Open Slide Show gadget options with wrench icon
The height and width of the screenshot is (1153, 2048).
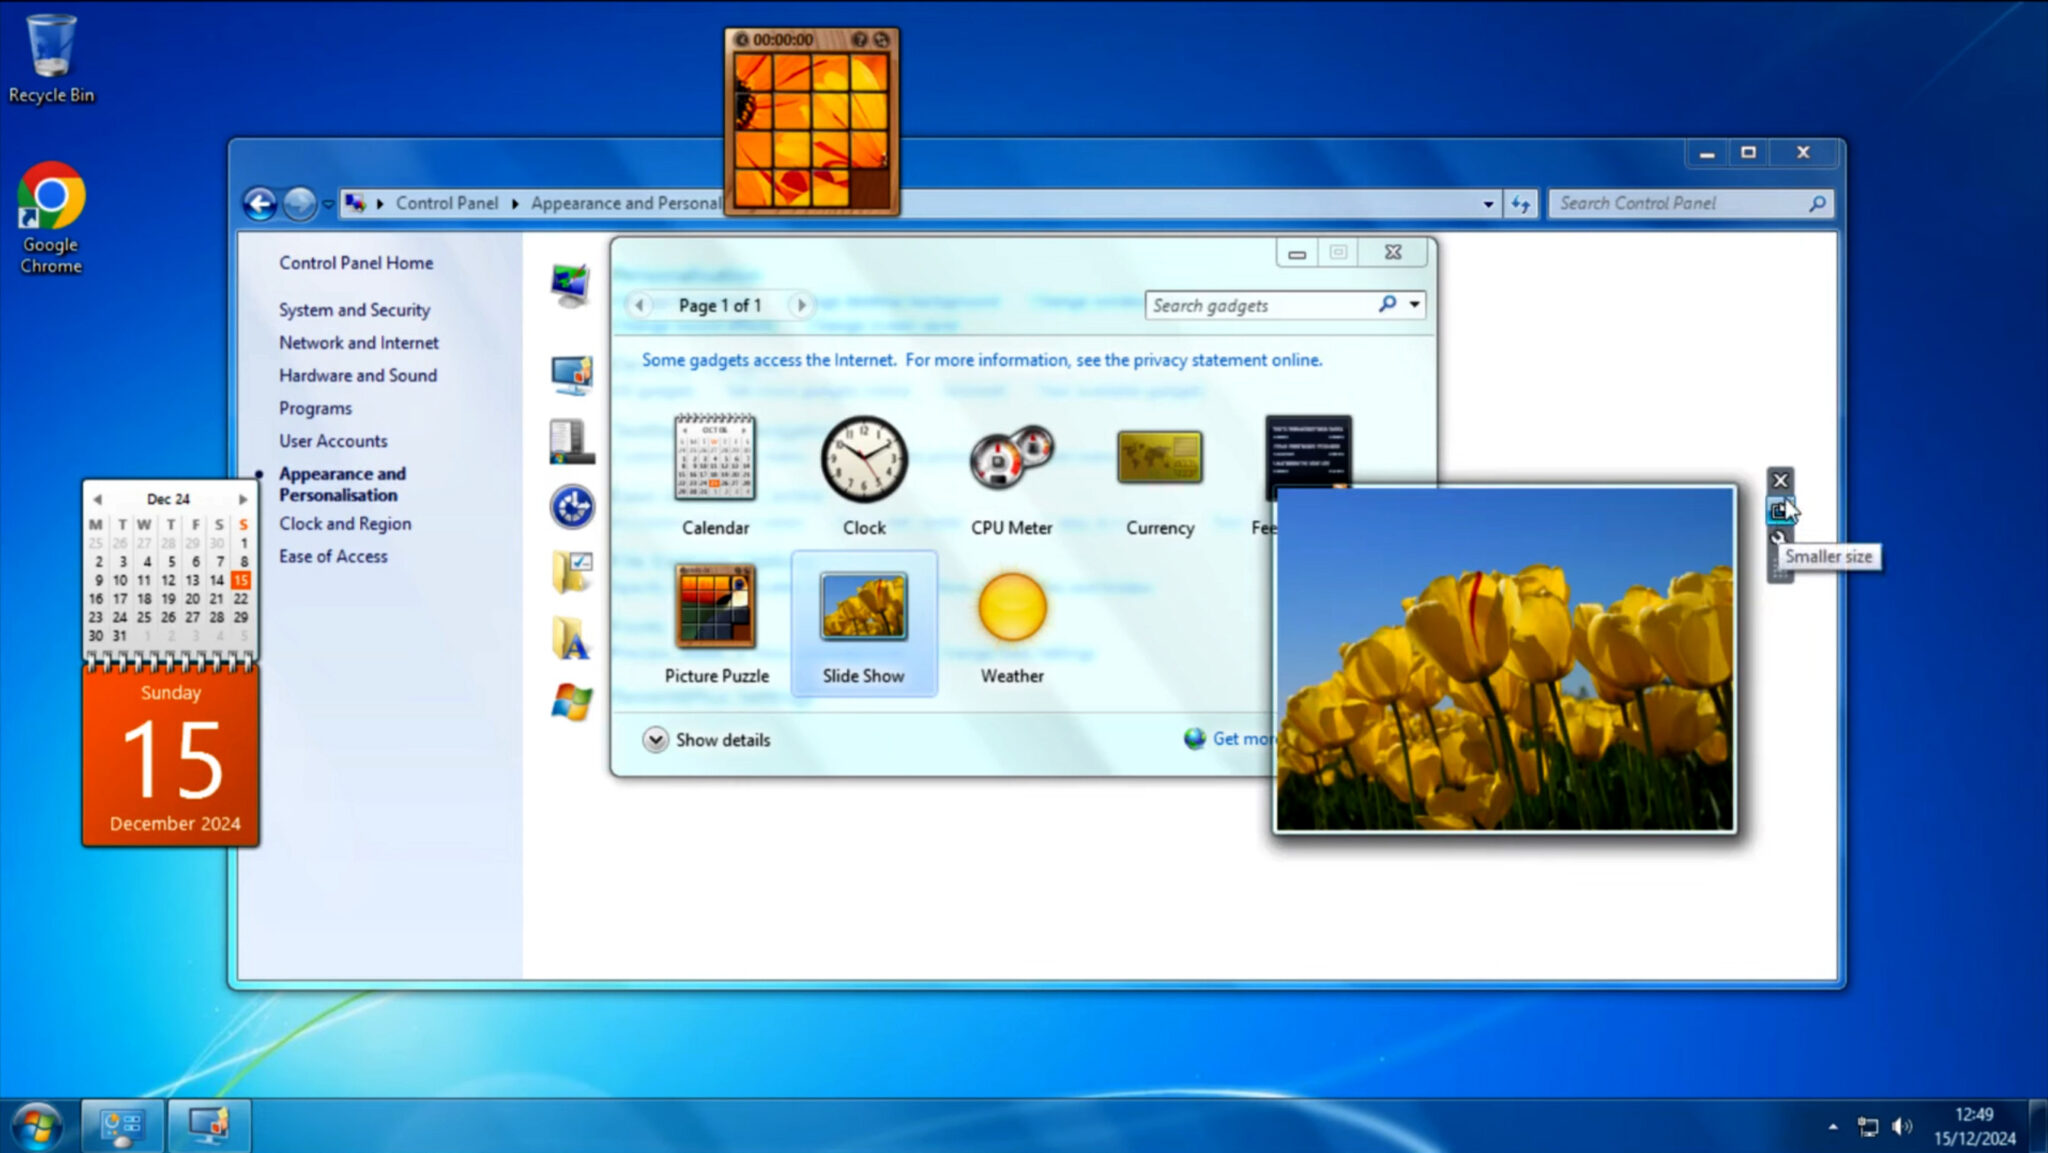tap(1778, 537)
